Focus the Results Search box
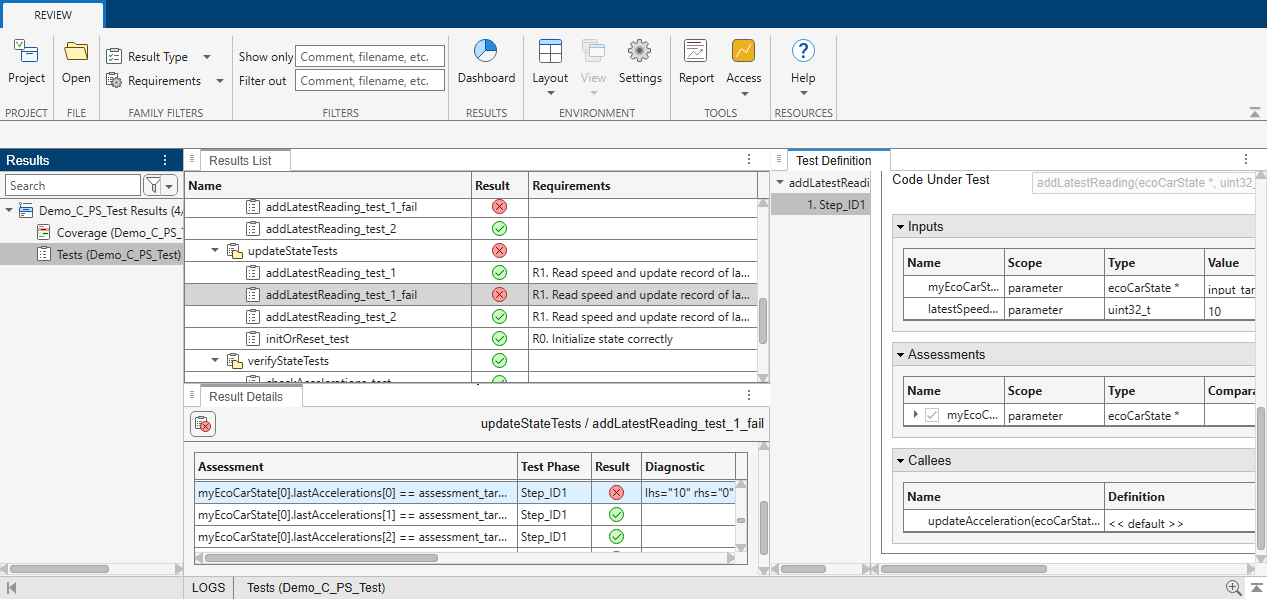Screen dimensions: 1267x599 point(73,185)
